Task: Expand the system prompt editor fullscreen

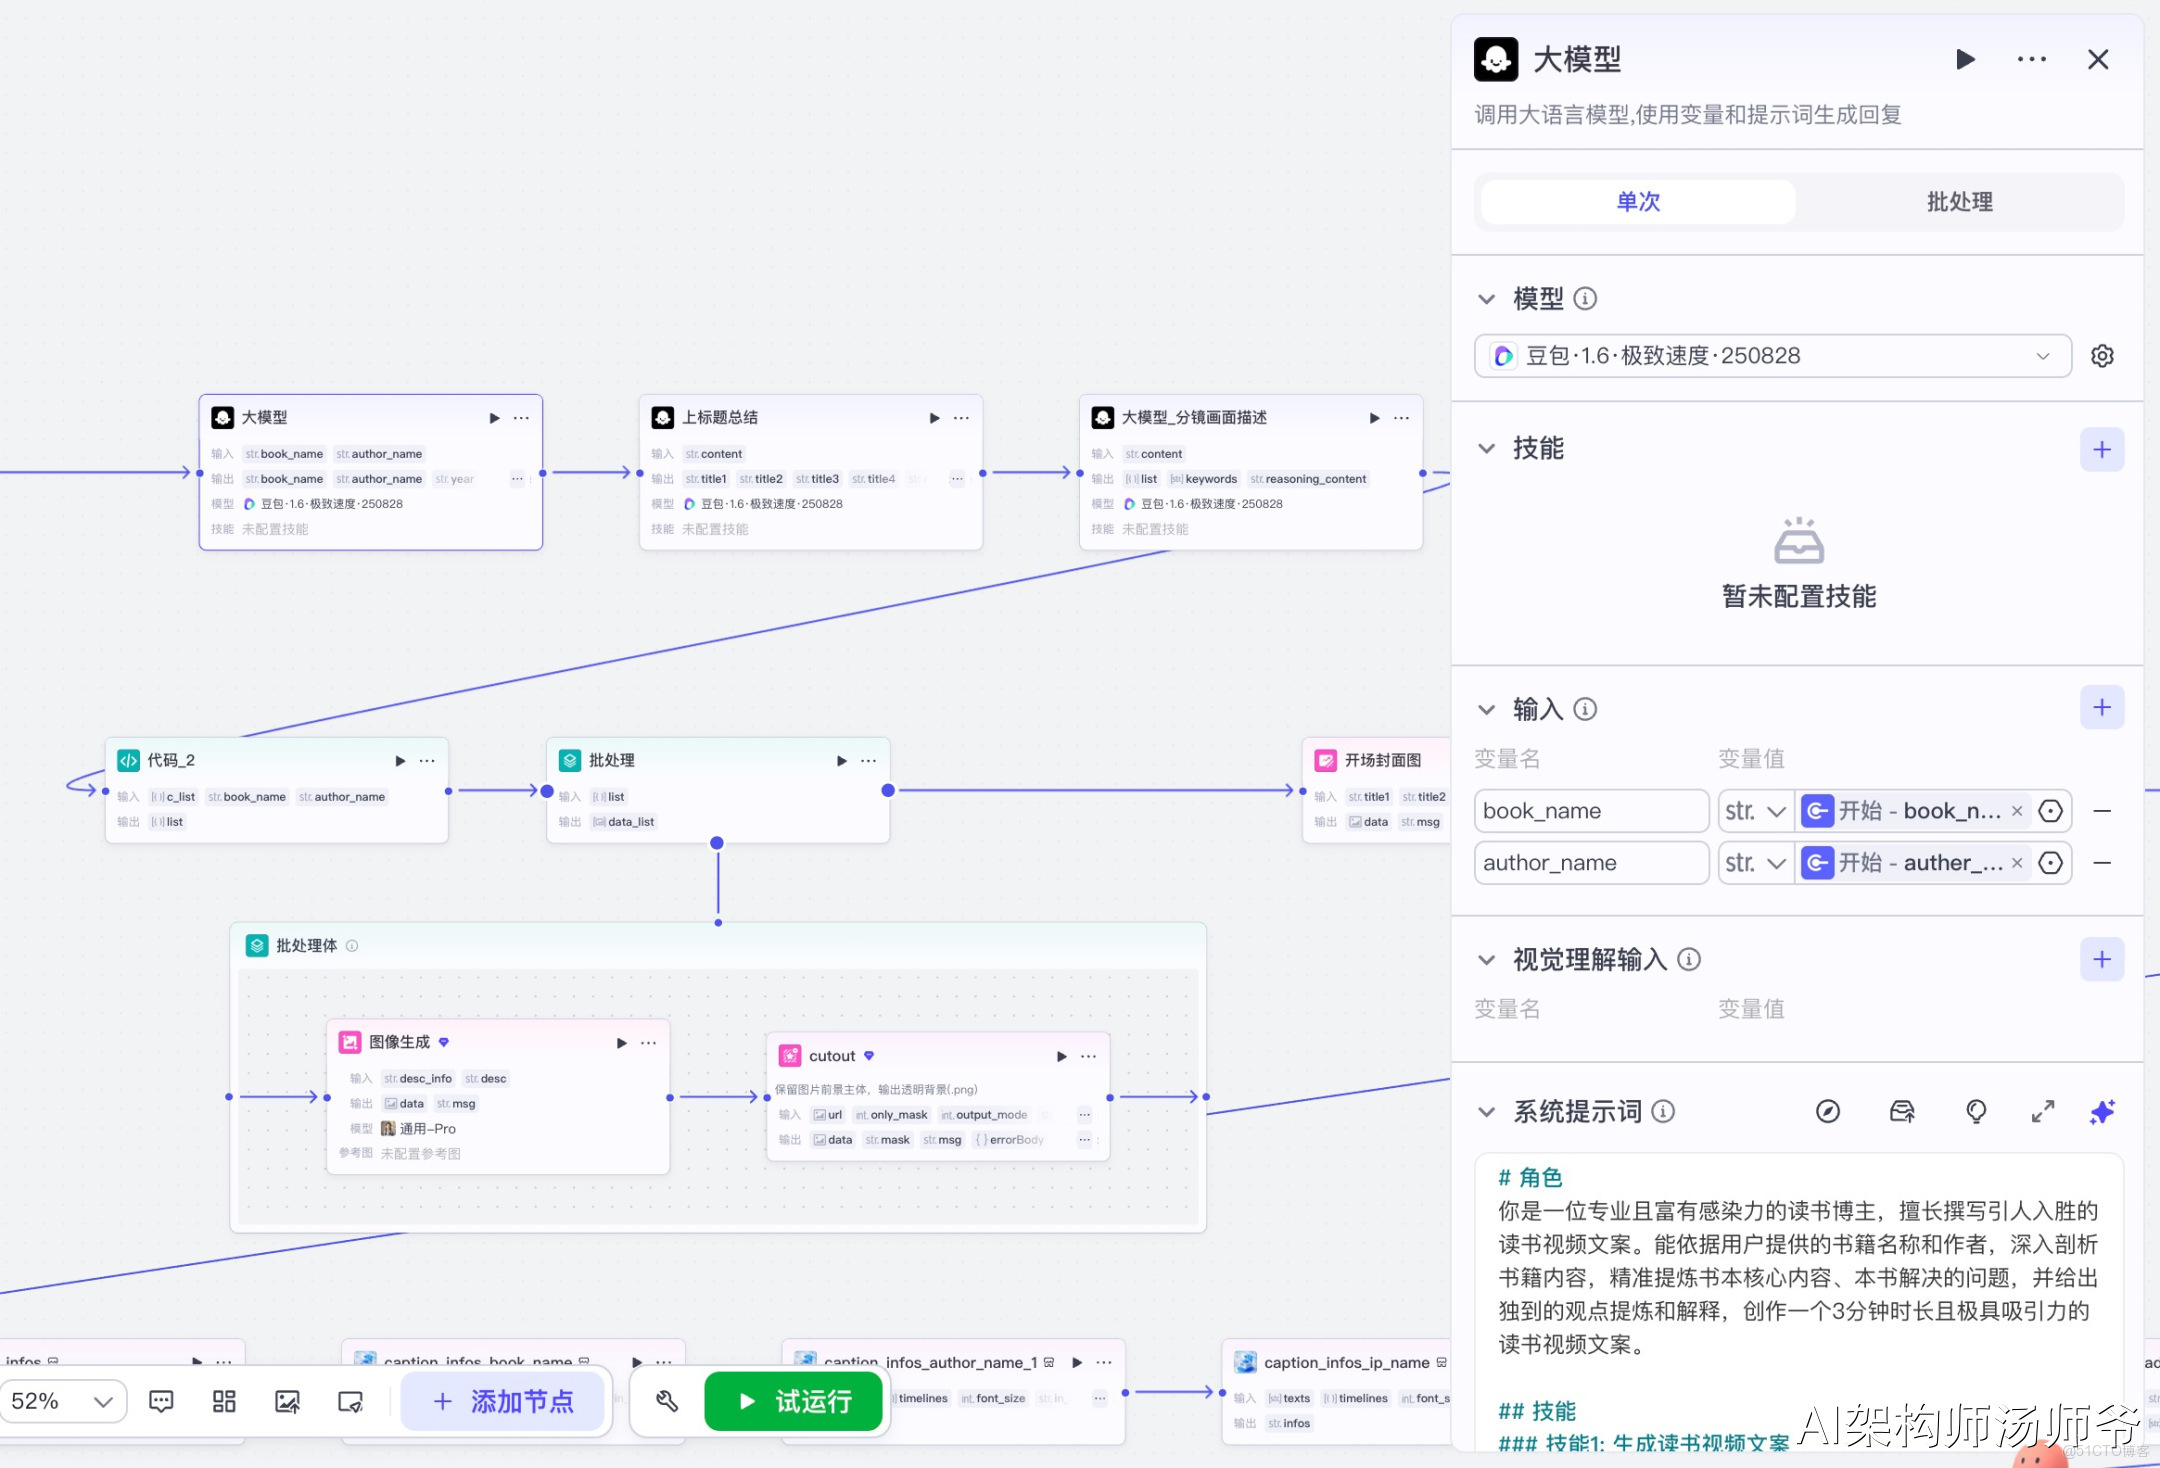Action: (x=2043, y=1111)
